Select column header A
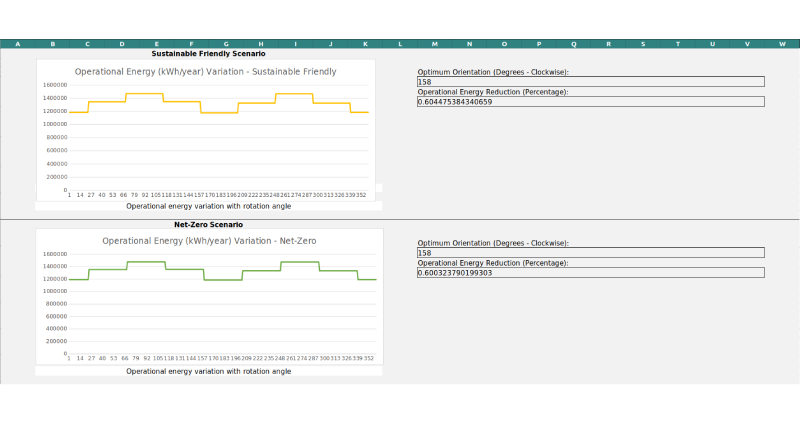The image size is (800, 423). [x=17, y=44]
